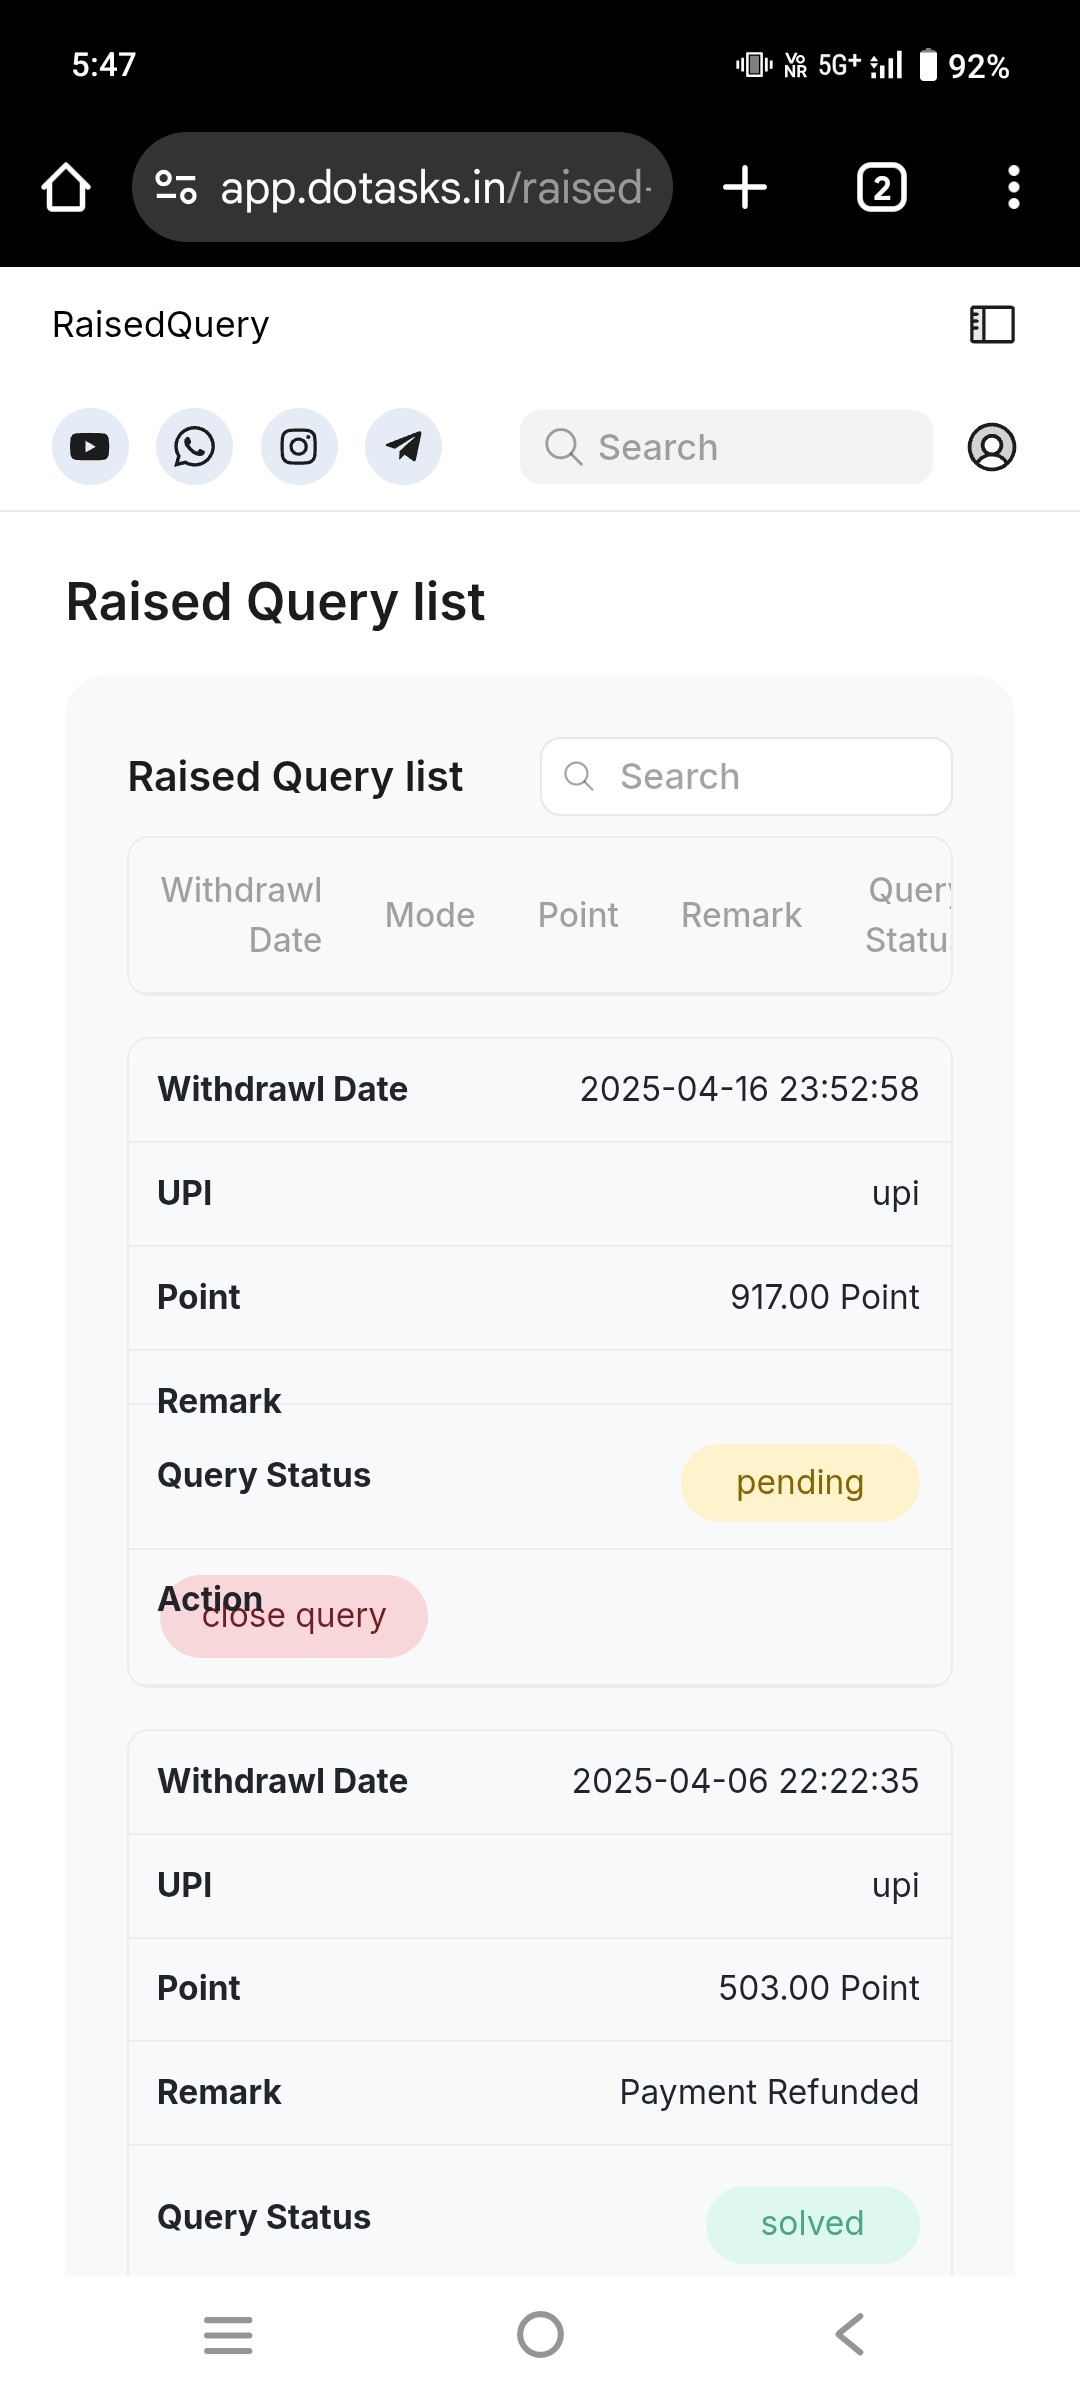Click the close query button

coord(294,1616)
